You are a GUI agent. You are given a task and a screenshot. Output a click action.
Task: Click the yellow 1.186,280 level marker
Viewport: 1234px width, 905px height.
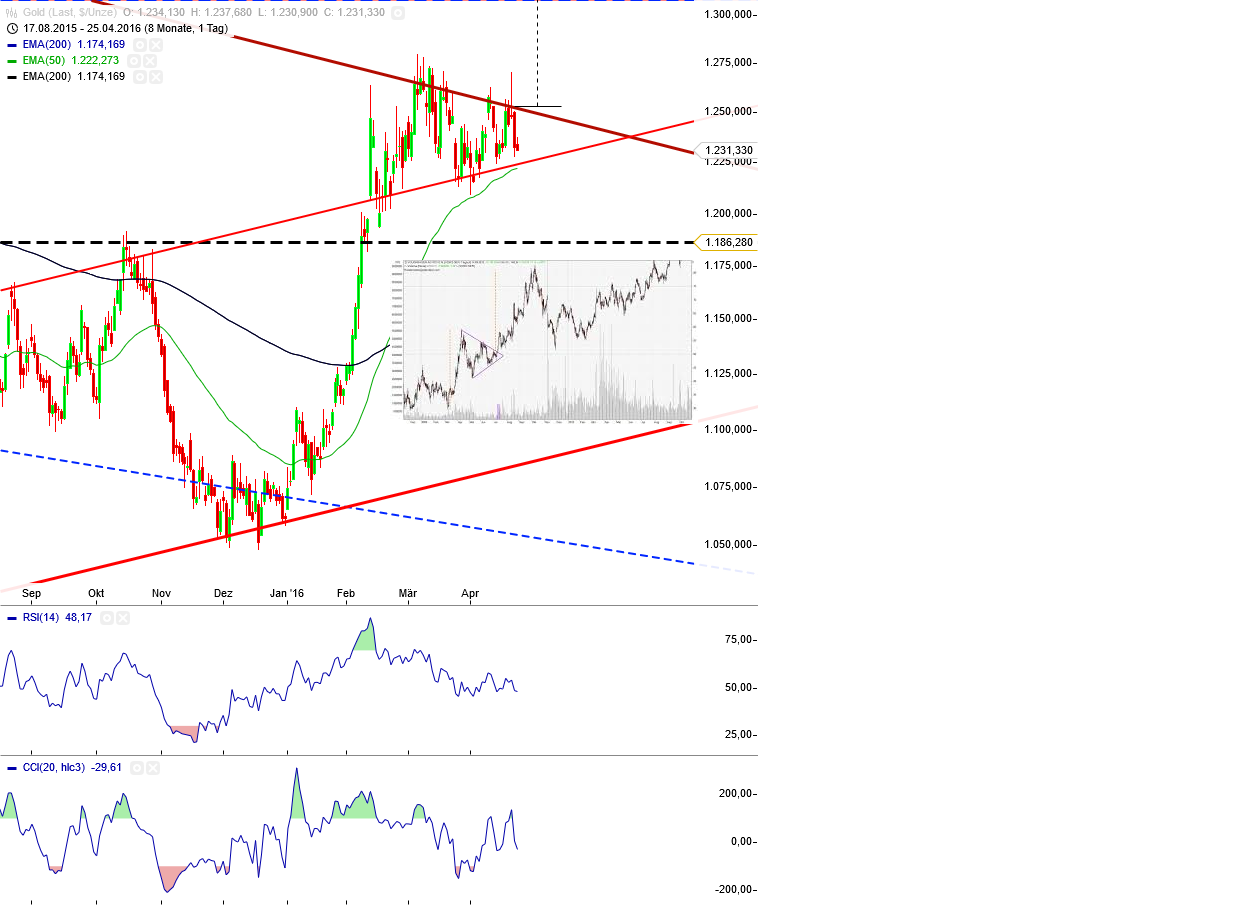[x=727, y=241]
